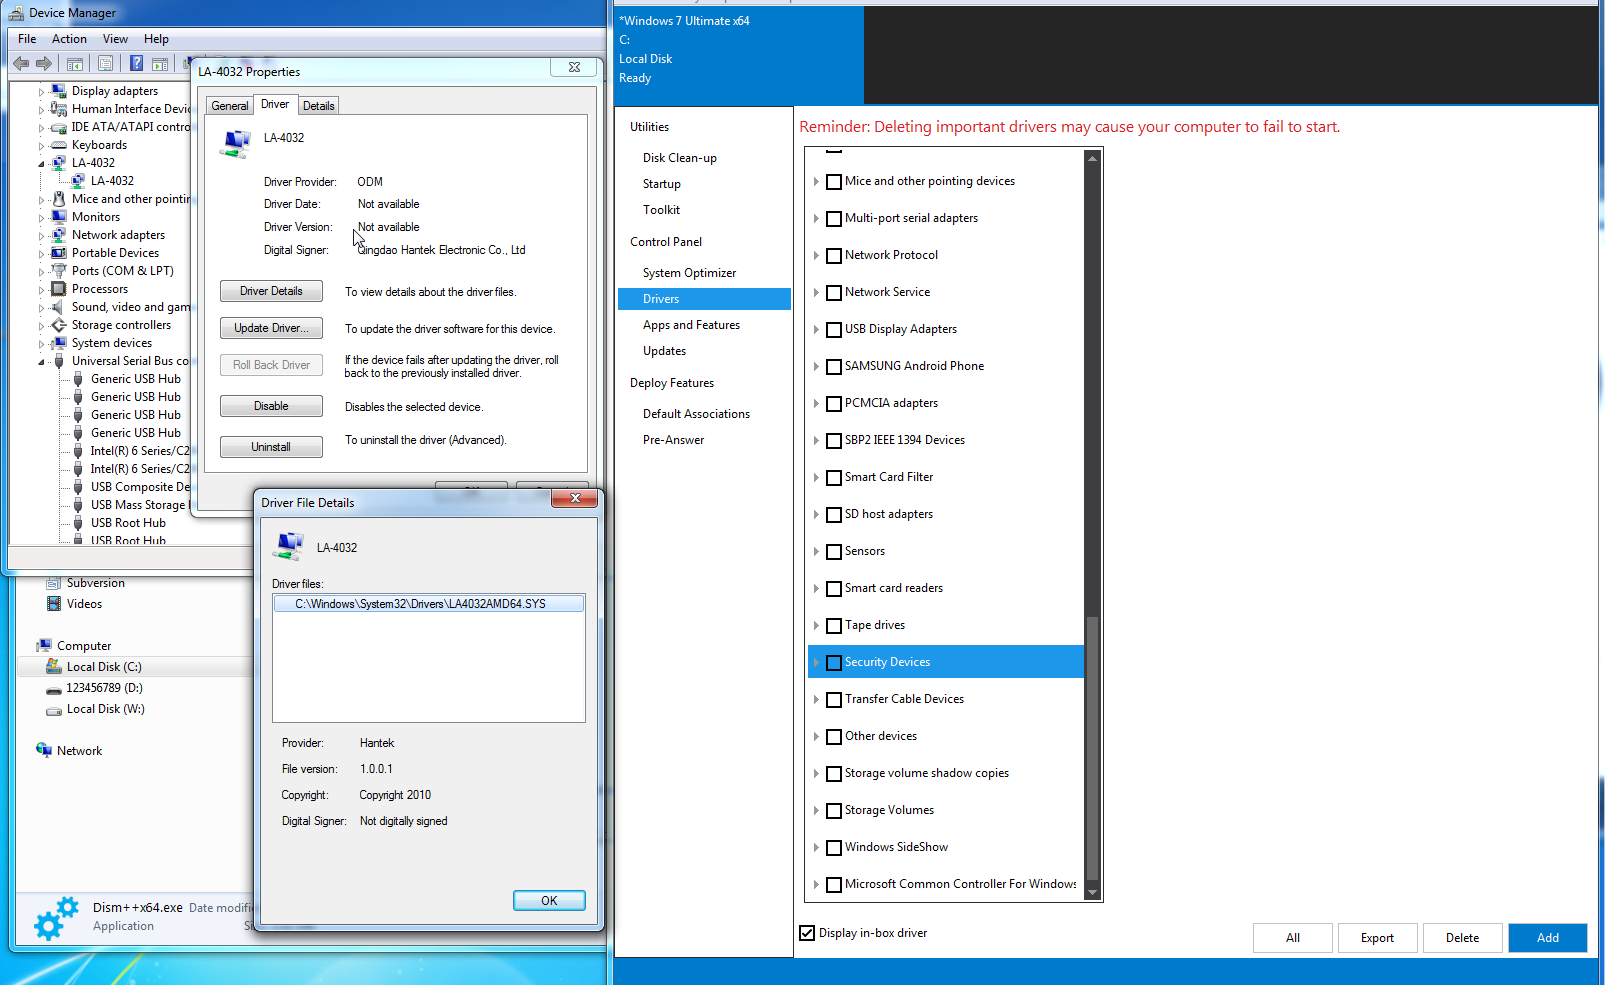Select the Keyboards device category icon
The image size is (1605, 985).
59,145
